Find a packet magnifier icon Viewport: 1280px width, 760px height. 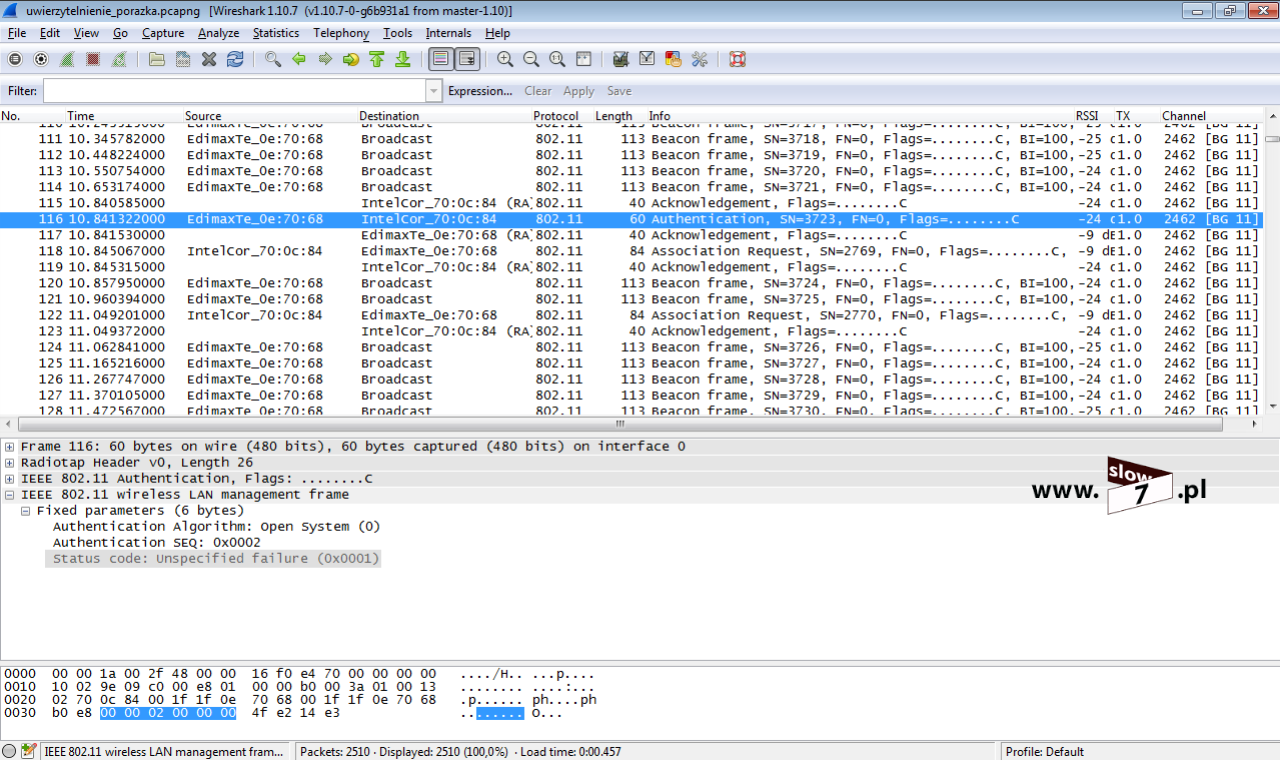[x=273, y=59]
